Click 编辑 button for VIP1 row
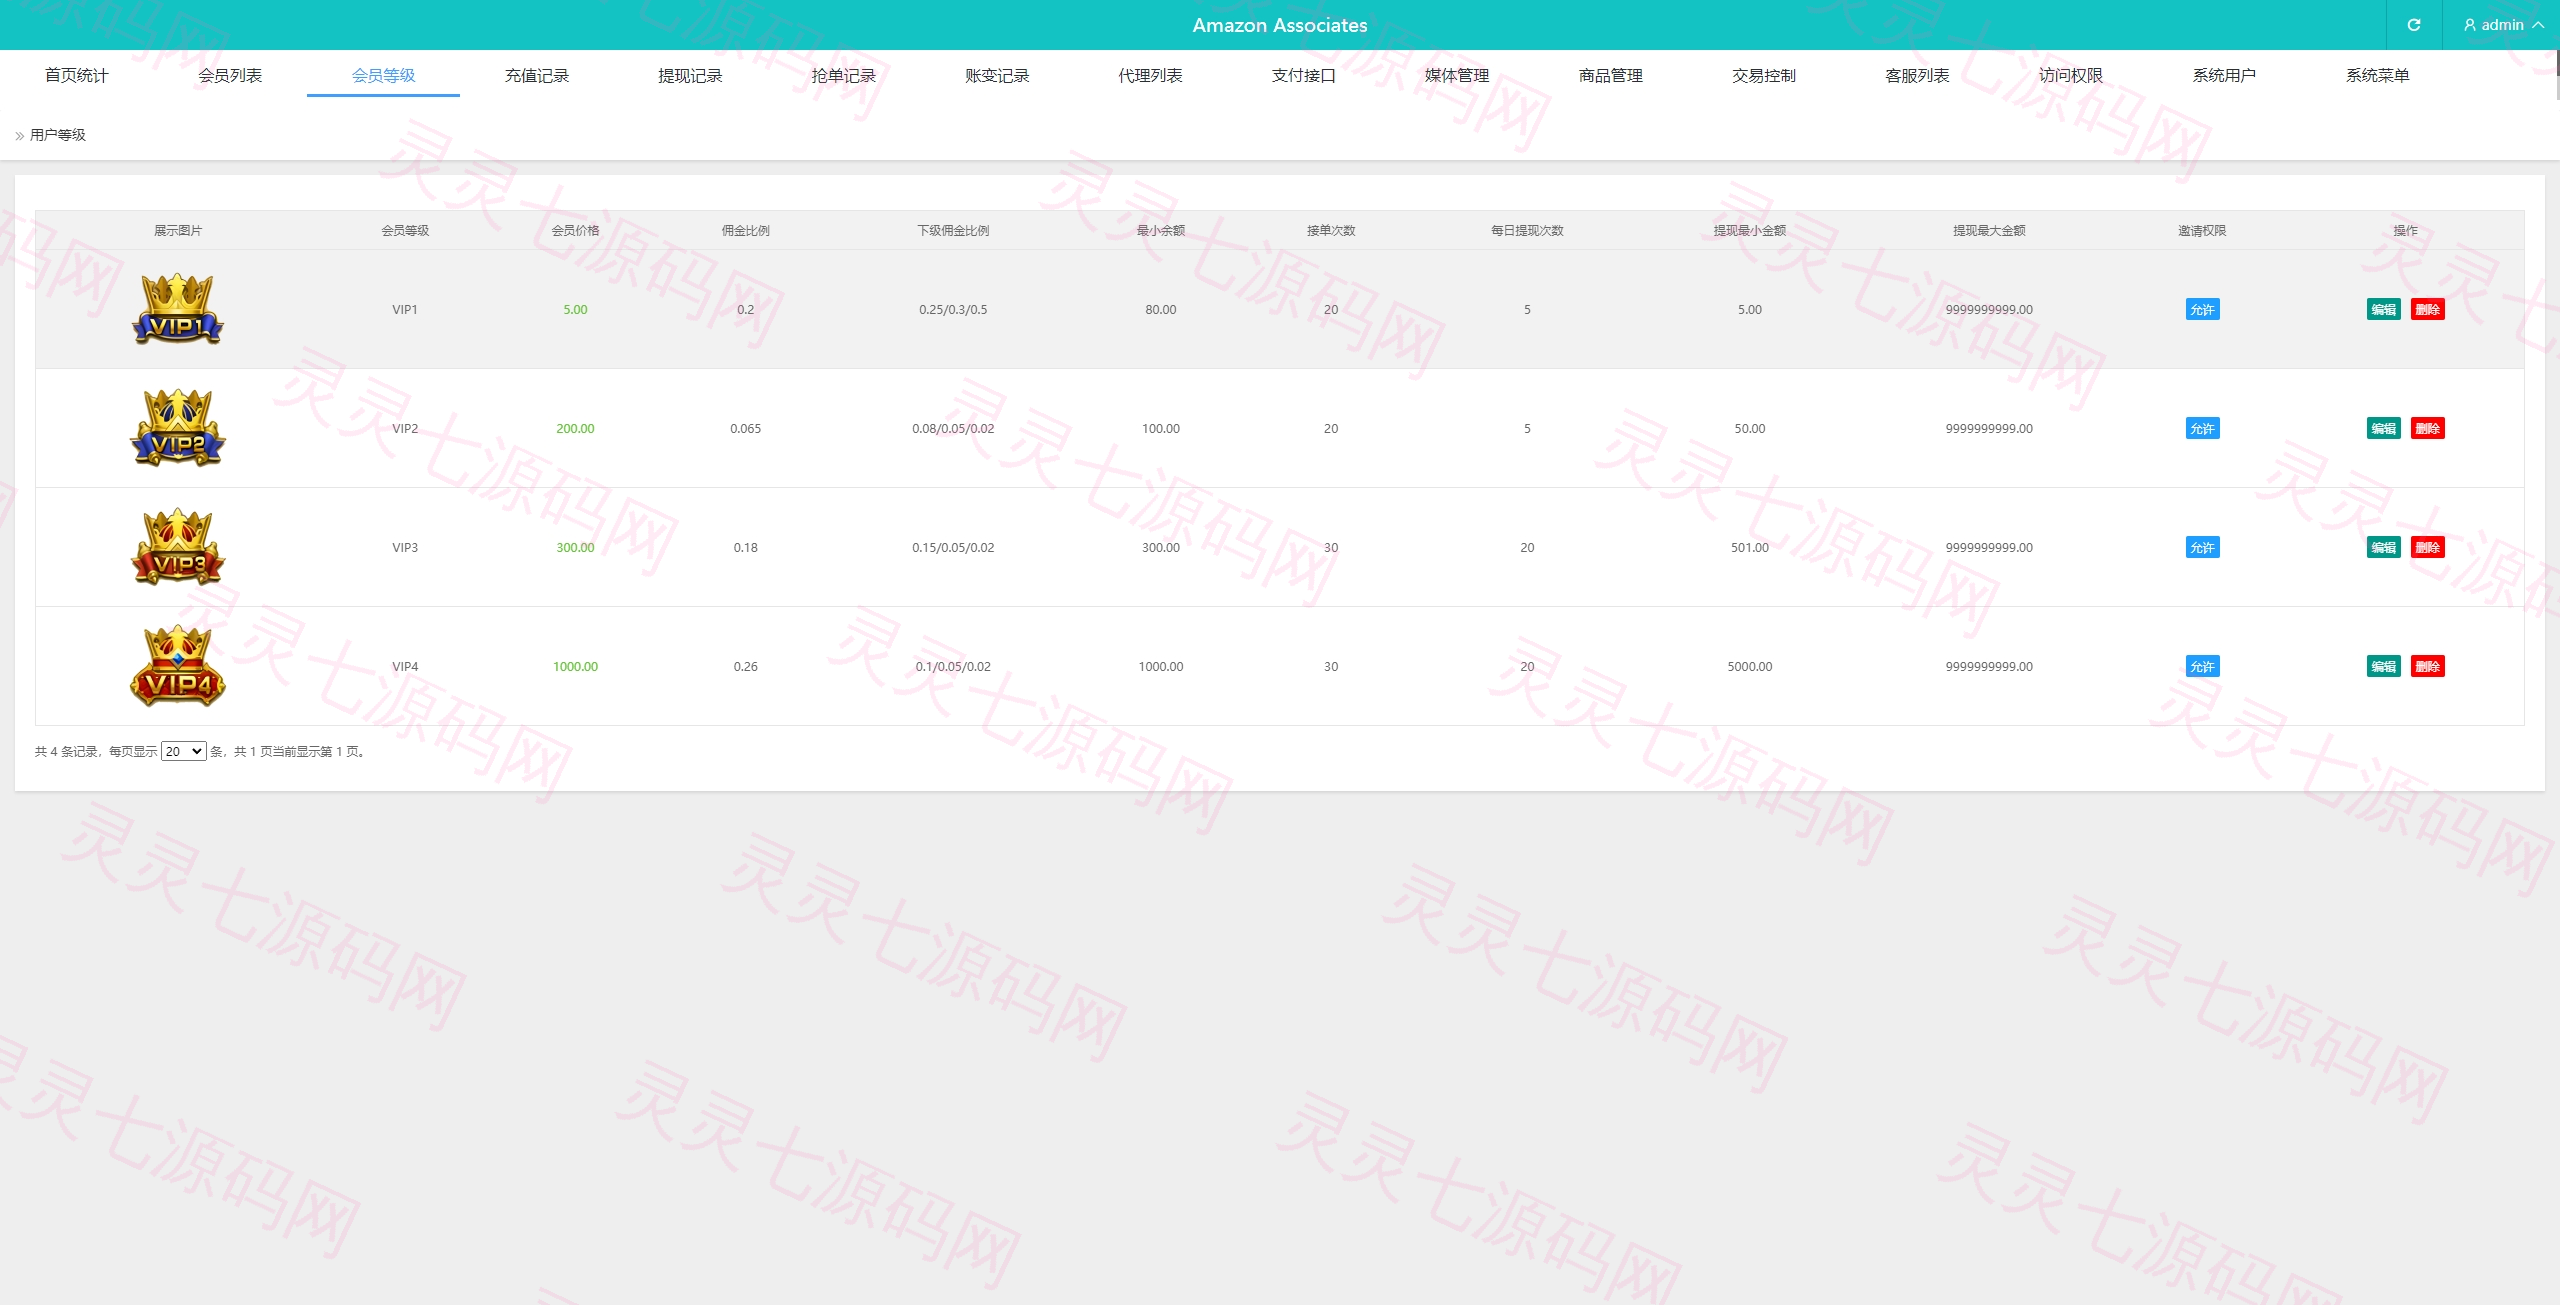Screen dimensions: 2560x1305 coord(2384,309)
